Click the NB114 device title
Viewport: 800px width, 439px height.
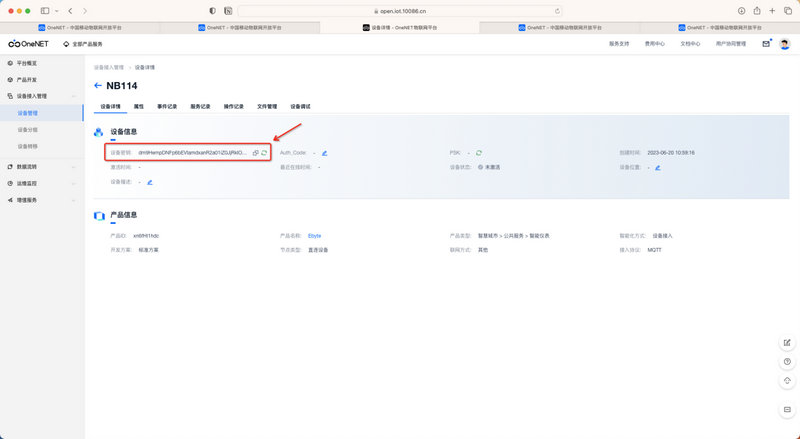coord(122,86)
